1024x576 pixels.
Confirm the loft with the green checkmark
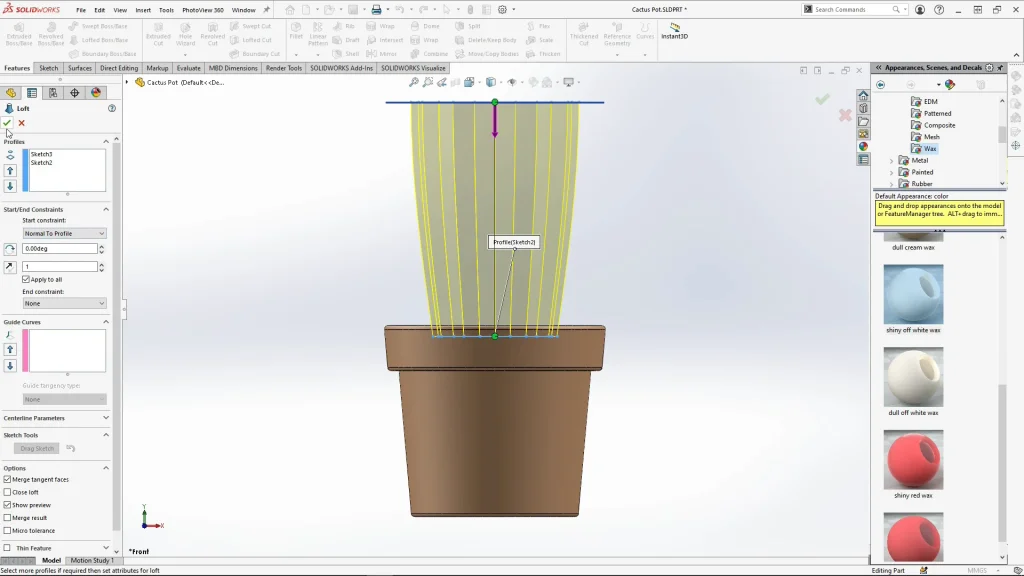(x=8, y=123)
